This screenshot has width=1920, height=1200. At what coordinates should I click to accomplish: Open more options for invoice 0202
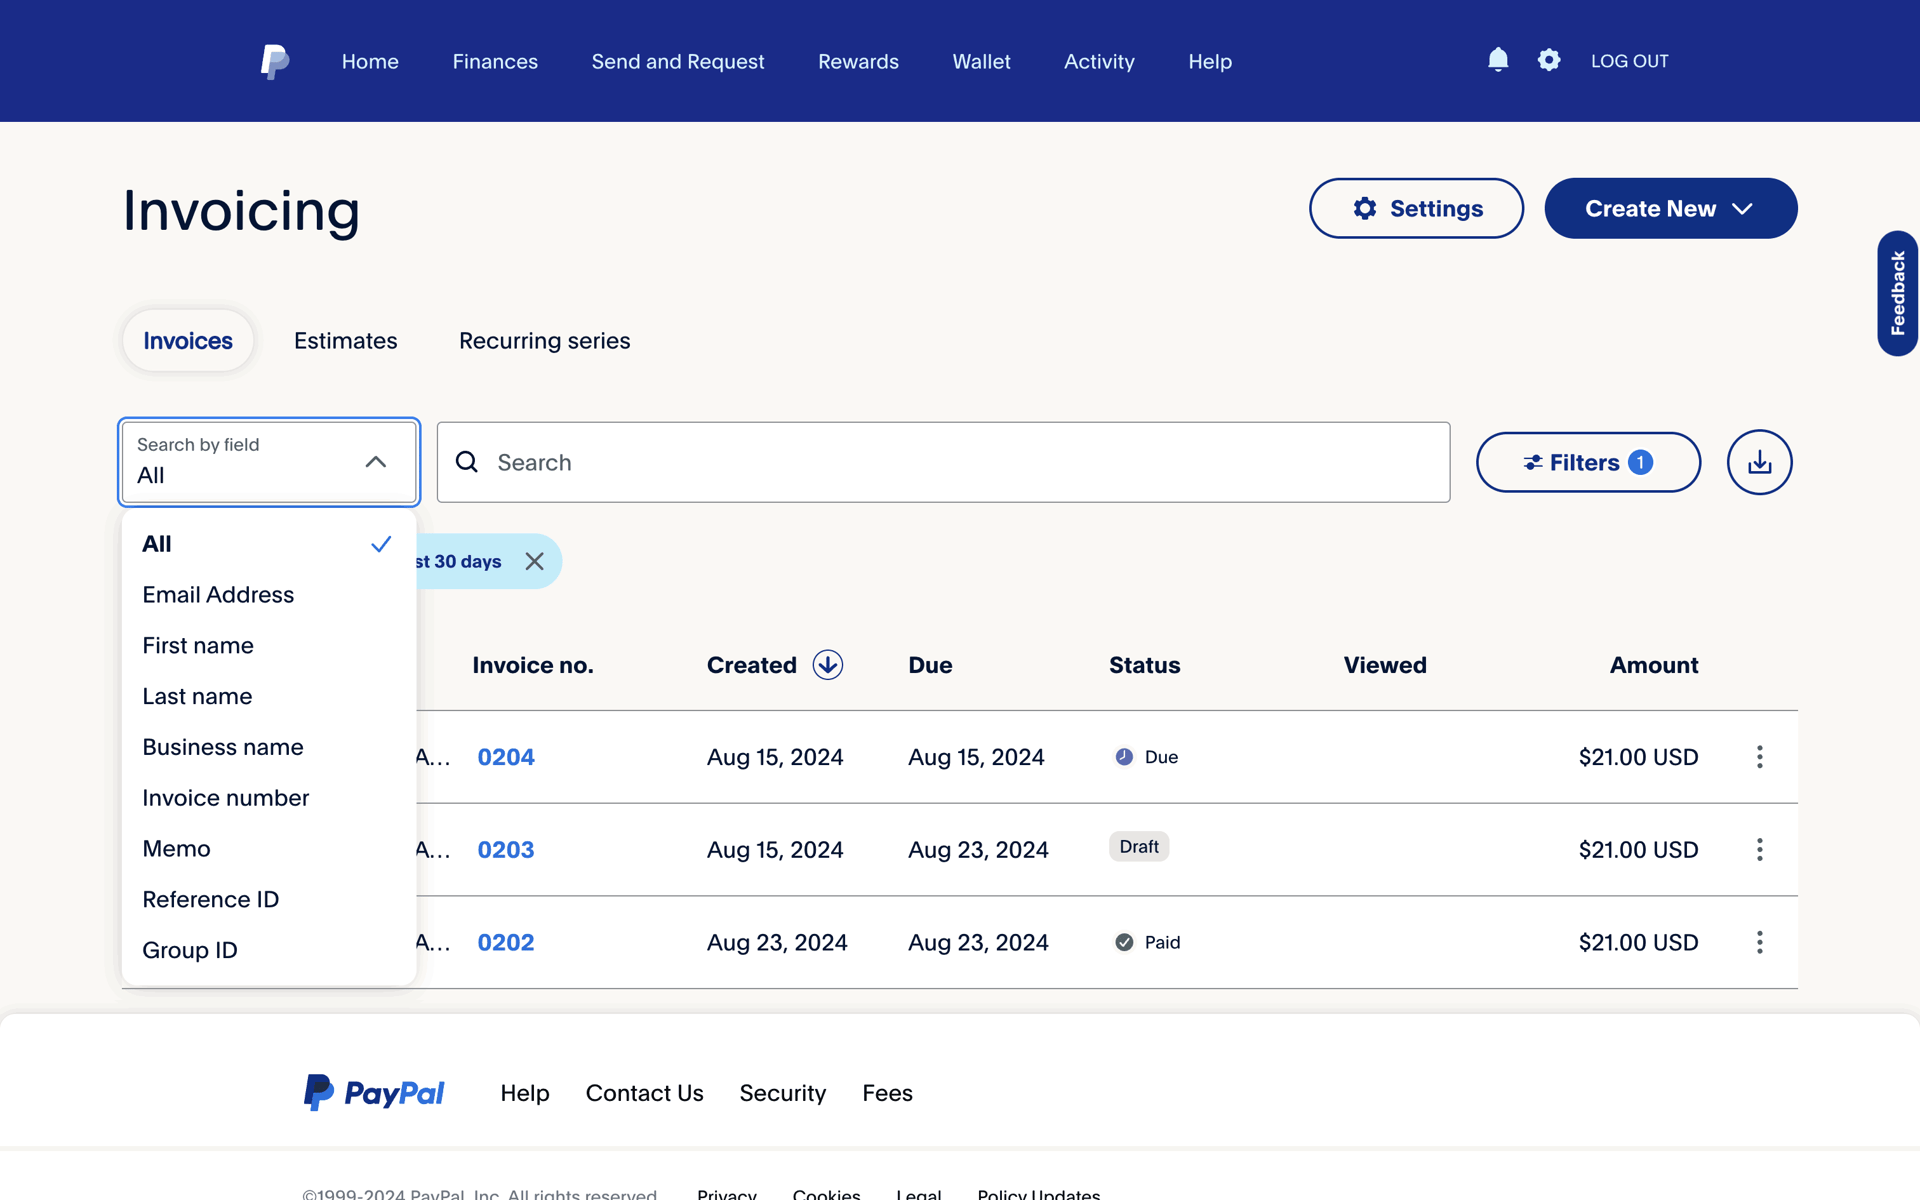point(1759,942)
